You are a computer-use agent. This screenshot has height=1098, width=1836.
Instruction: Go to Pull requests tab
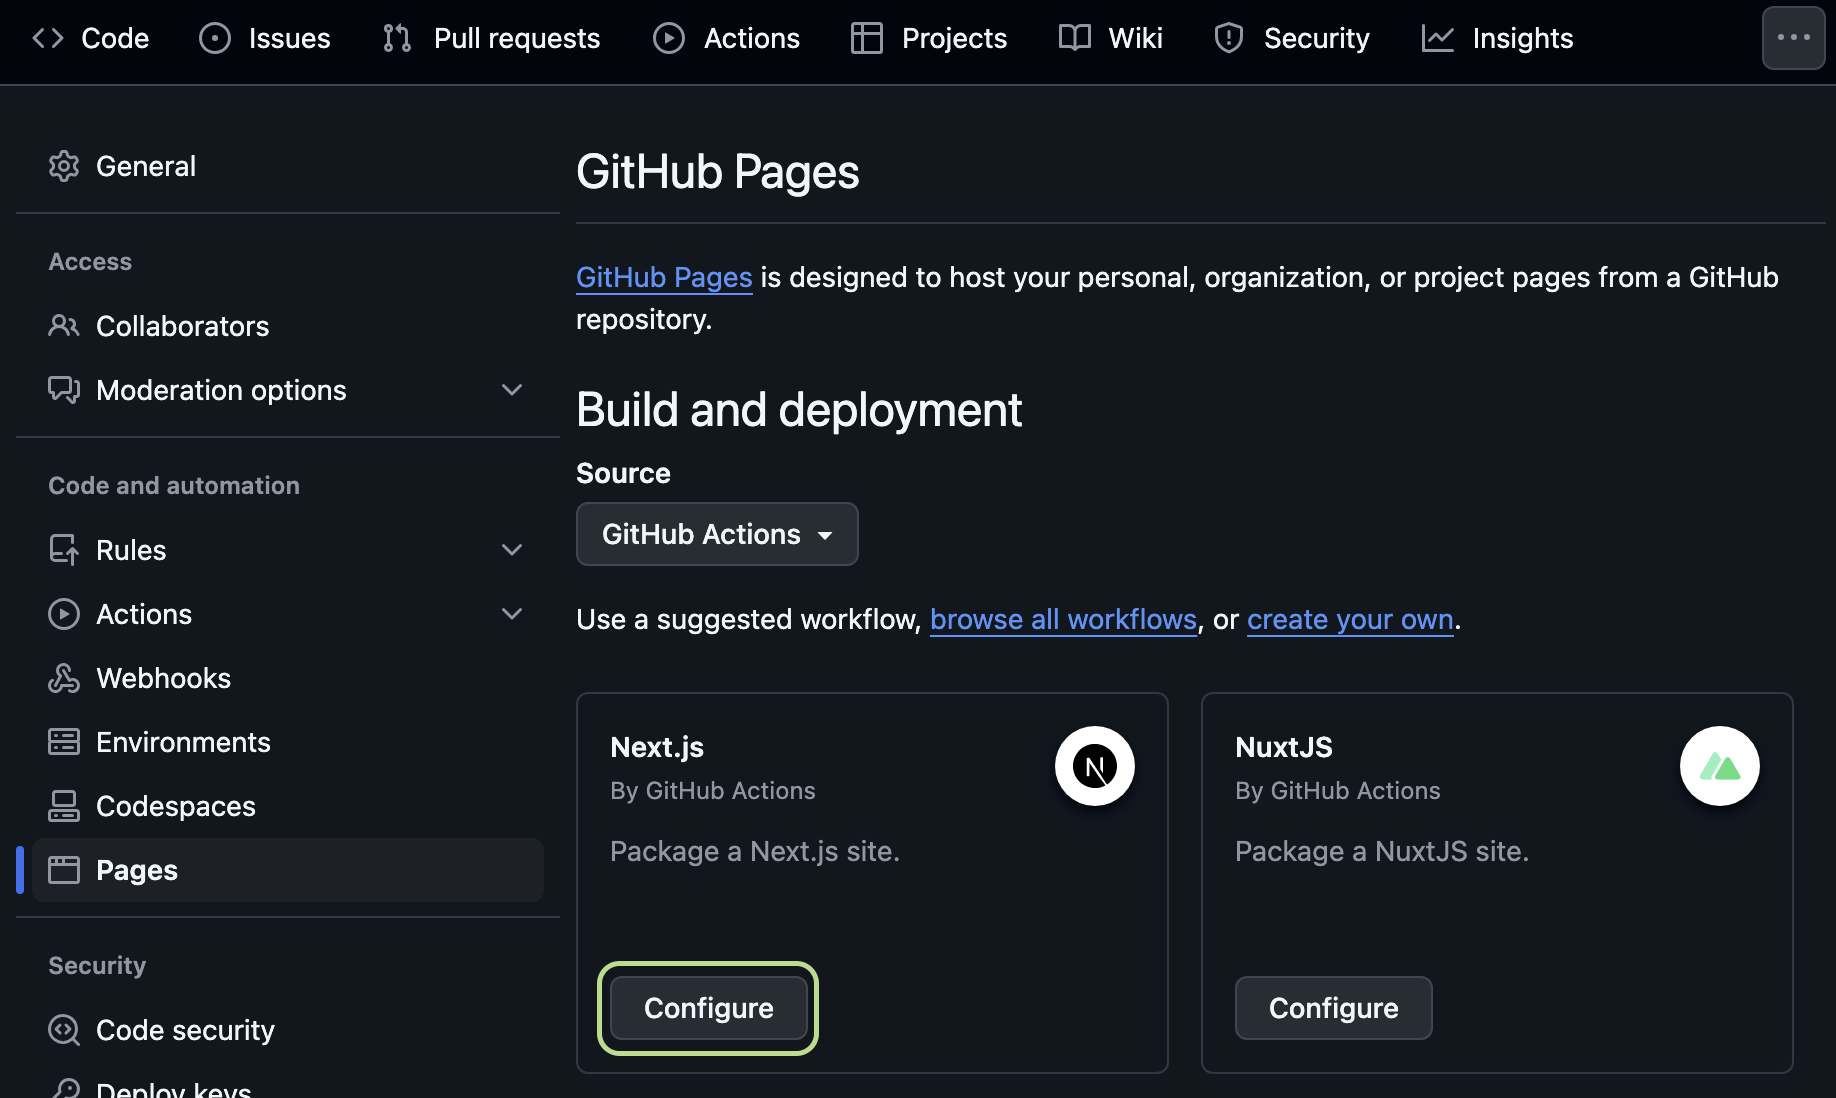(491, 38)
